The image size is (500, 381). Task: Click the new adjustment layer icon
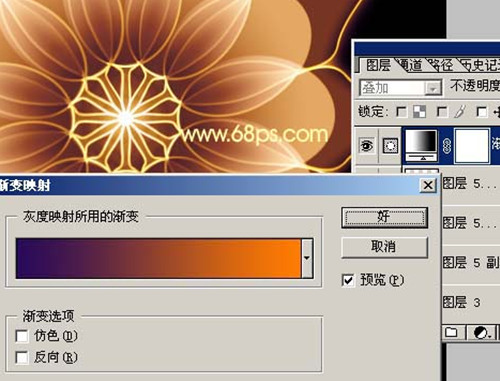coord(481,332)
